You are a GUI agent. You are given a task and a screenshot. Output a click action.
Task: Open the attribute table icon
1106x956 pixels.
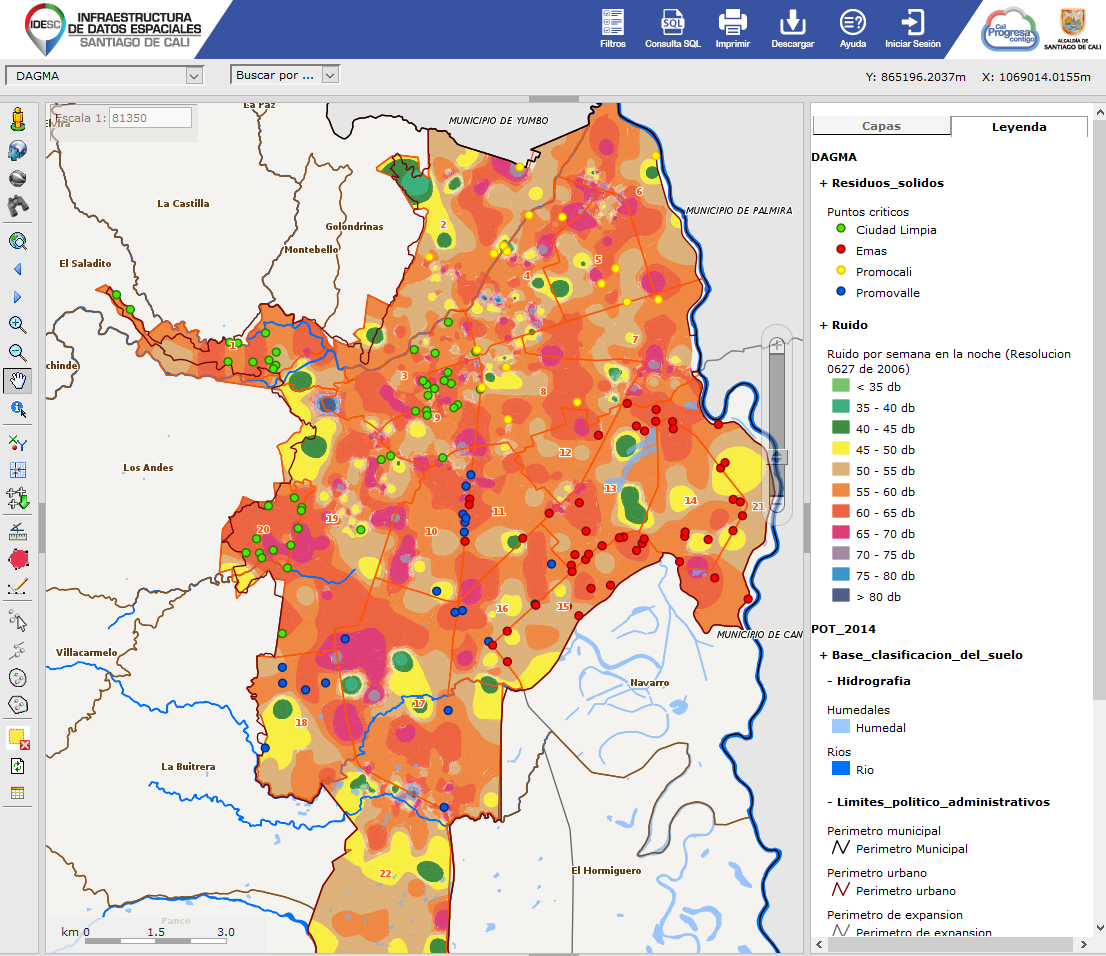pyautogui.click(x=17, y=793)
